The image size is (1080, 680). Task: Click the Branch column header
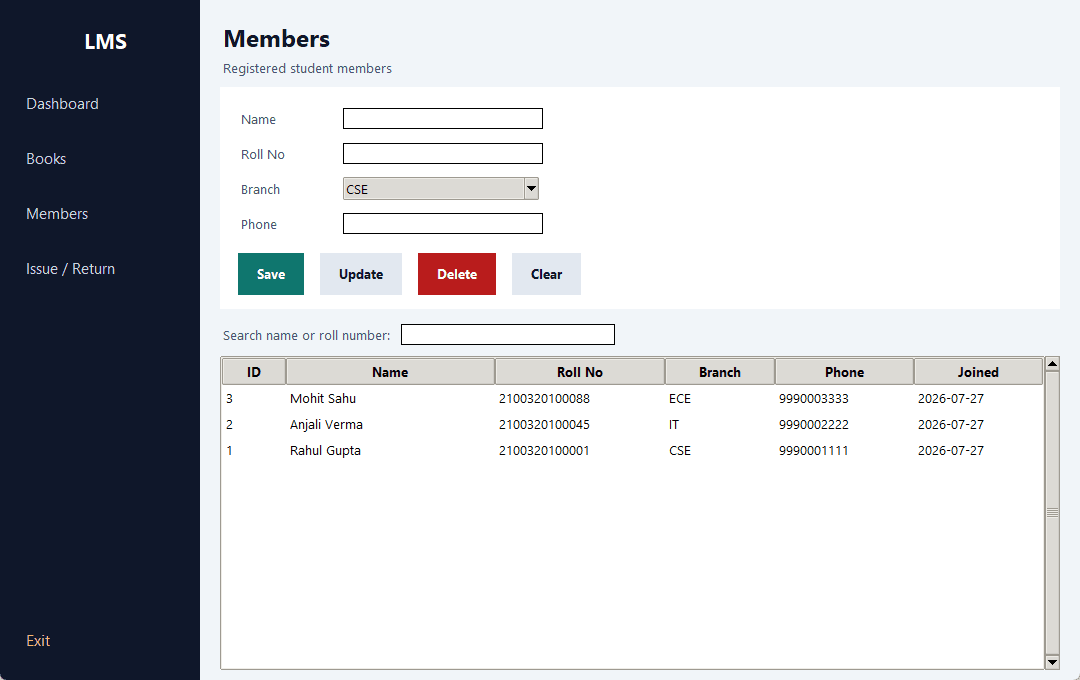coord(720,372)
